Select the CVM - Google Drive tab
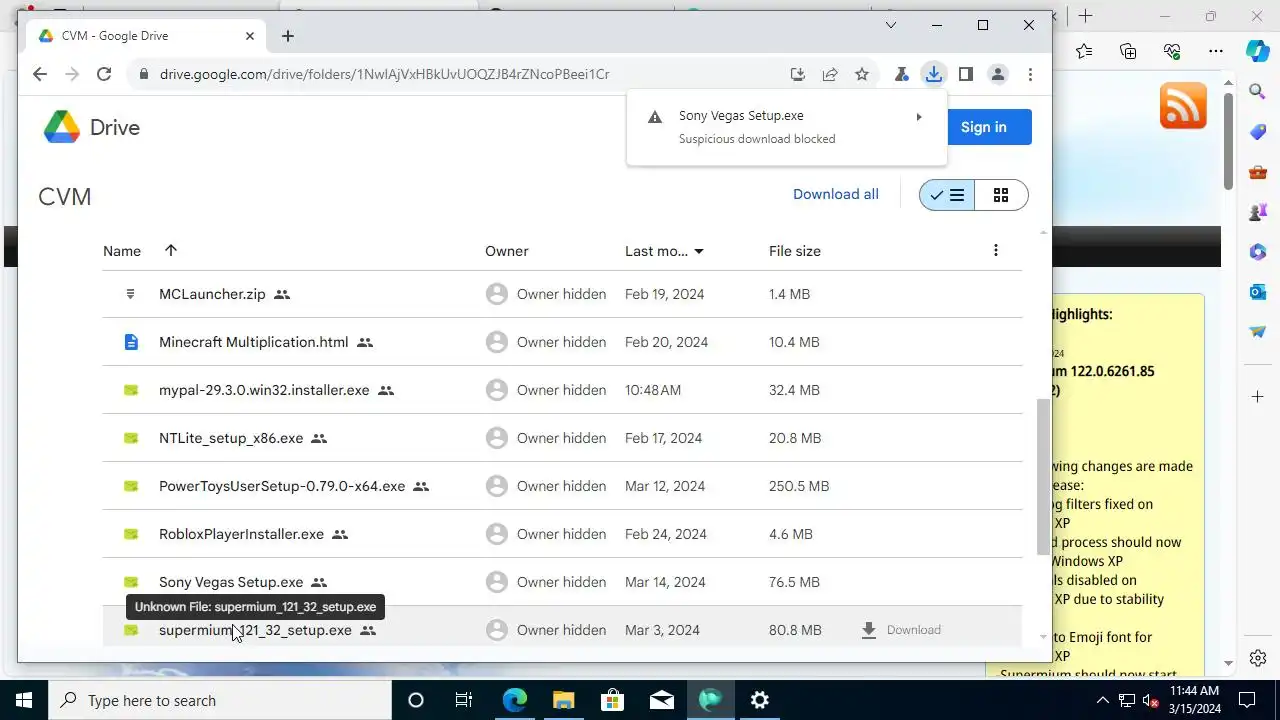 pos(146,36)
